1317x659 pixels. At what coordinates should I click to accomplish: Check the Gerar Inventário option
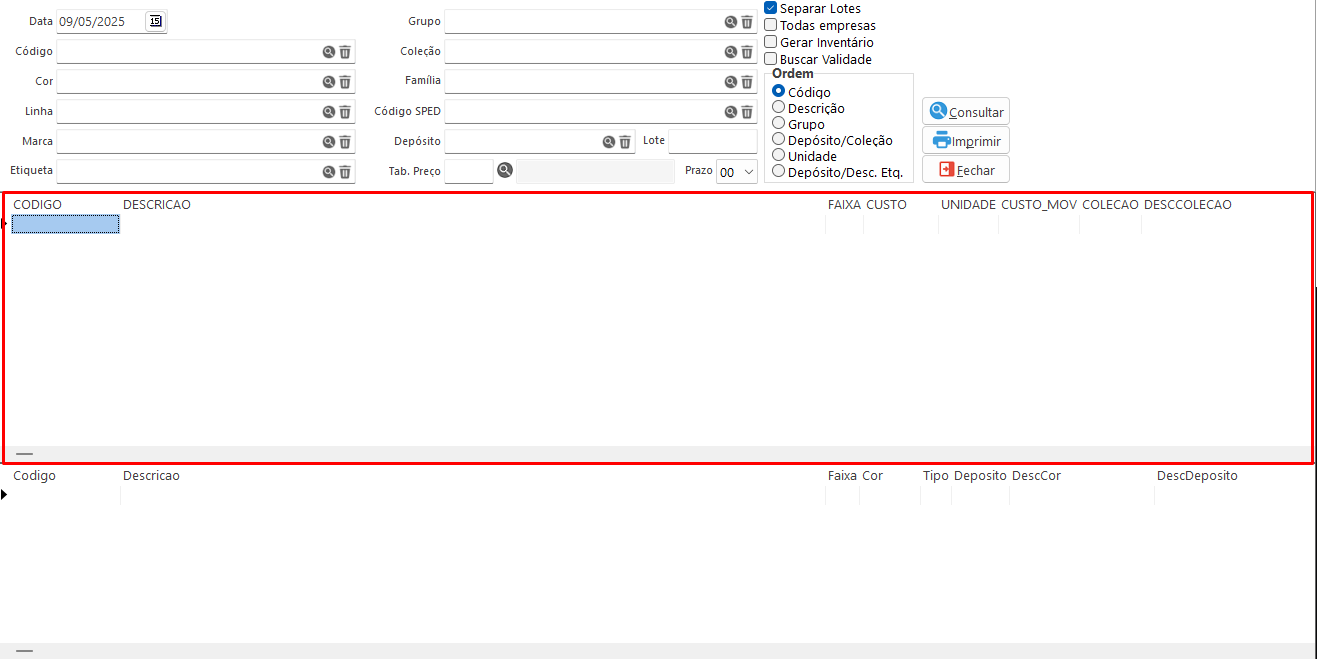tap(771, 42)
